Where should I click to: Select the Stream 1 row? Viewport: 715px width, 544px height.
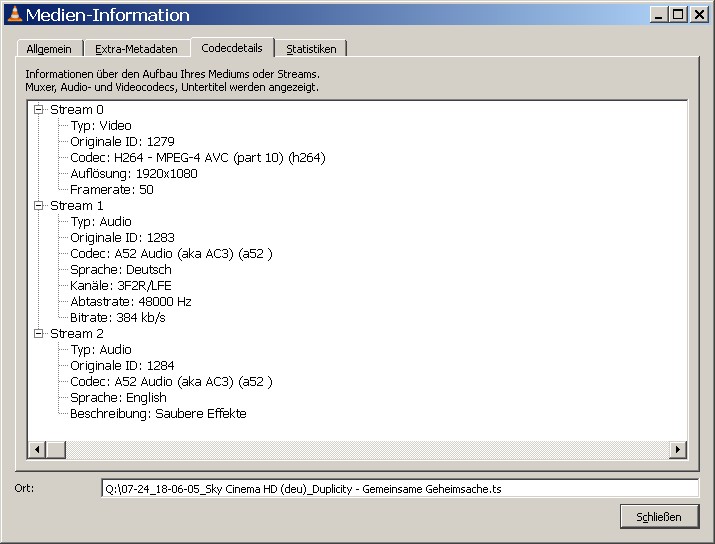(77, 206)
